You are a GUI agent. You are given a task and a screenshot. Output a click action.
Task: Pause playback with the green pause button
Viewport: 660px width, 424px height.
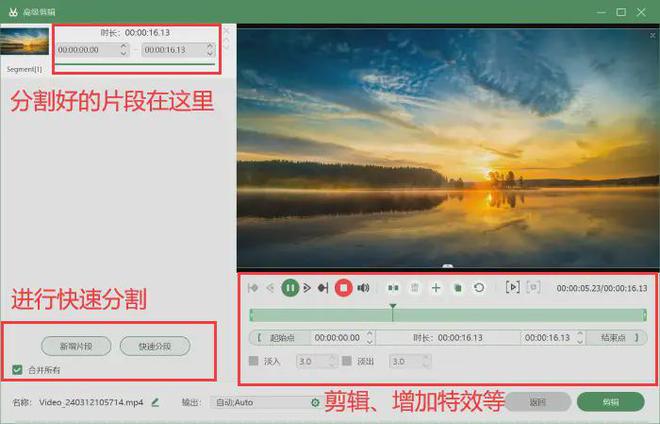290,288
